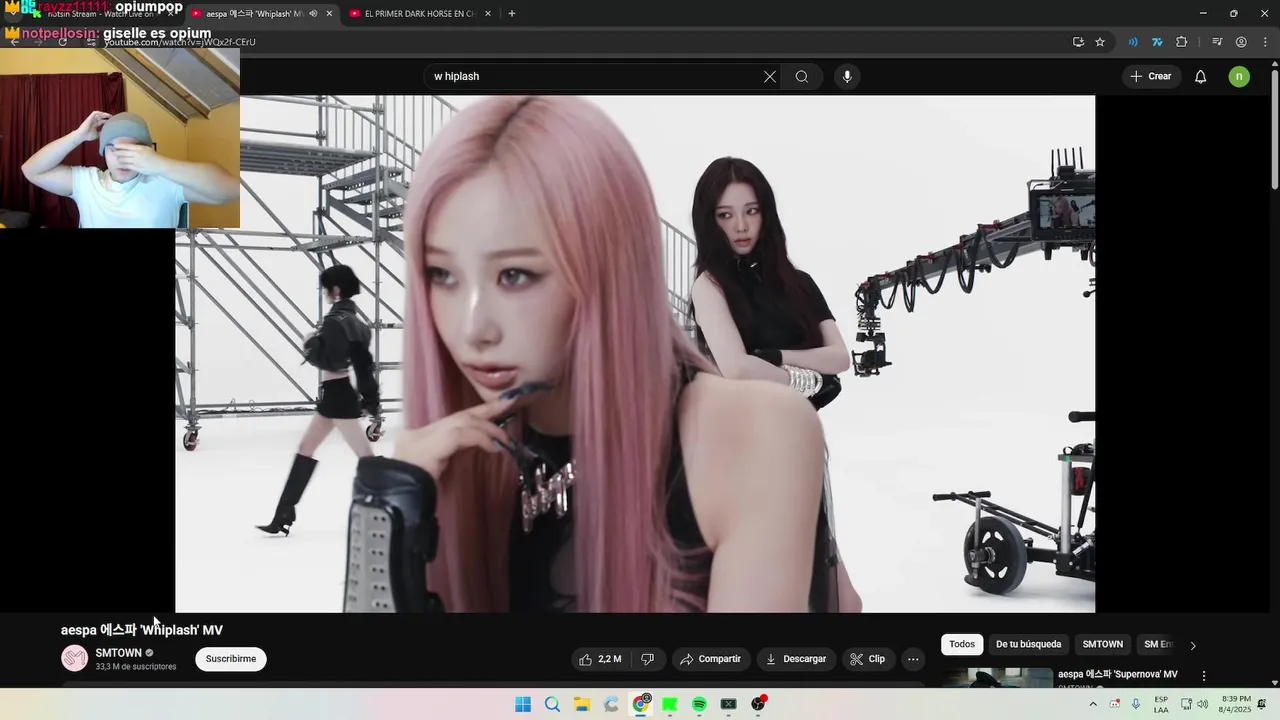
Task: Like the video with thumbs up
Action: click(x=601, y=659)
